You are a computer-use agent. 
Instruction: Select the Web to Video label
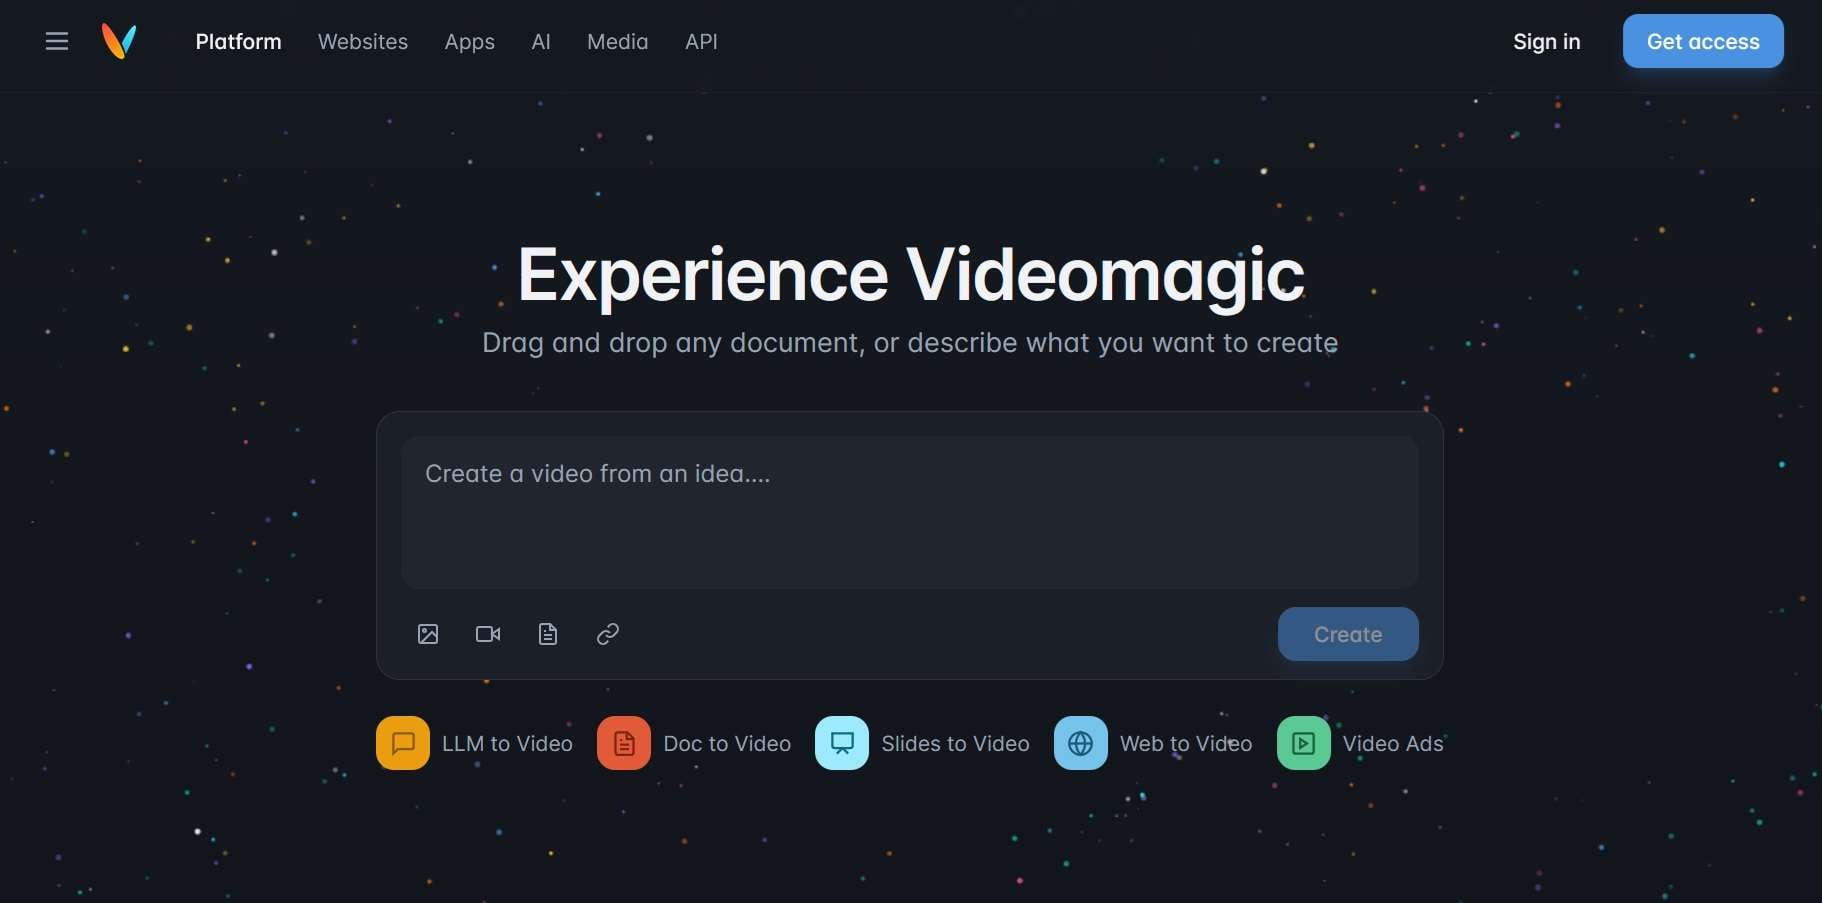click(1186, 744)
